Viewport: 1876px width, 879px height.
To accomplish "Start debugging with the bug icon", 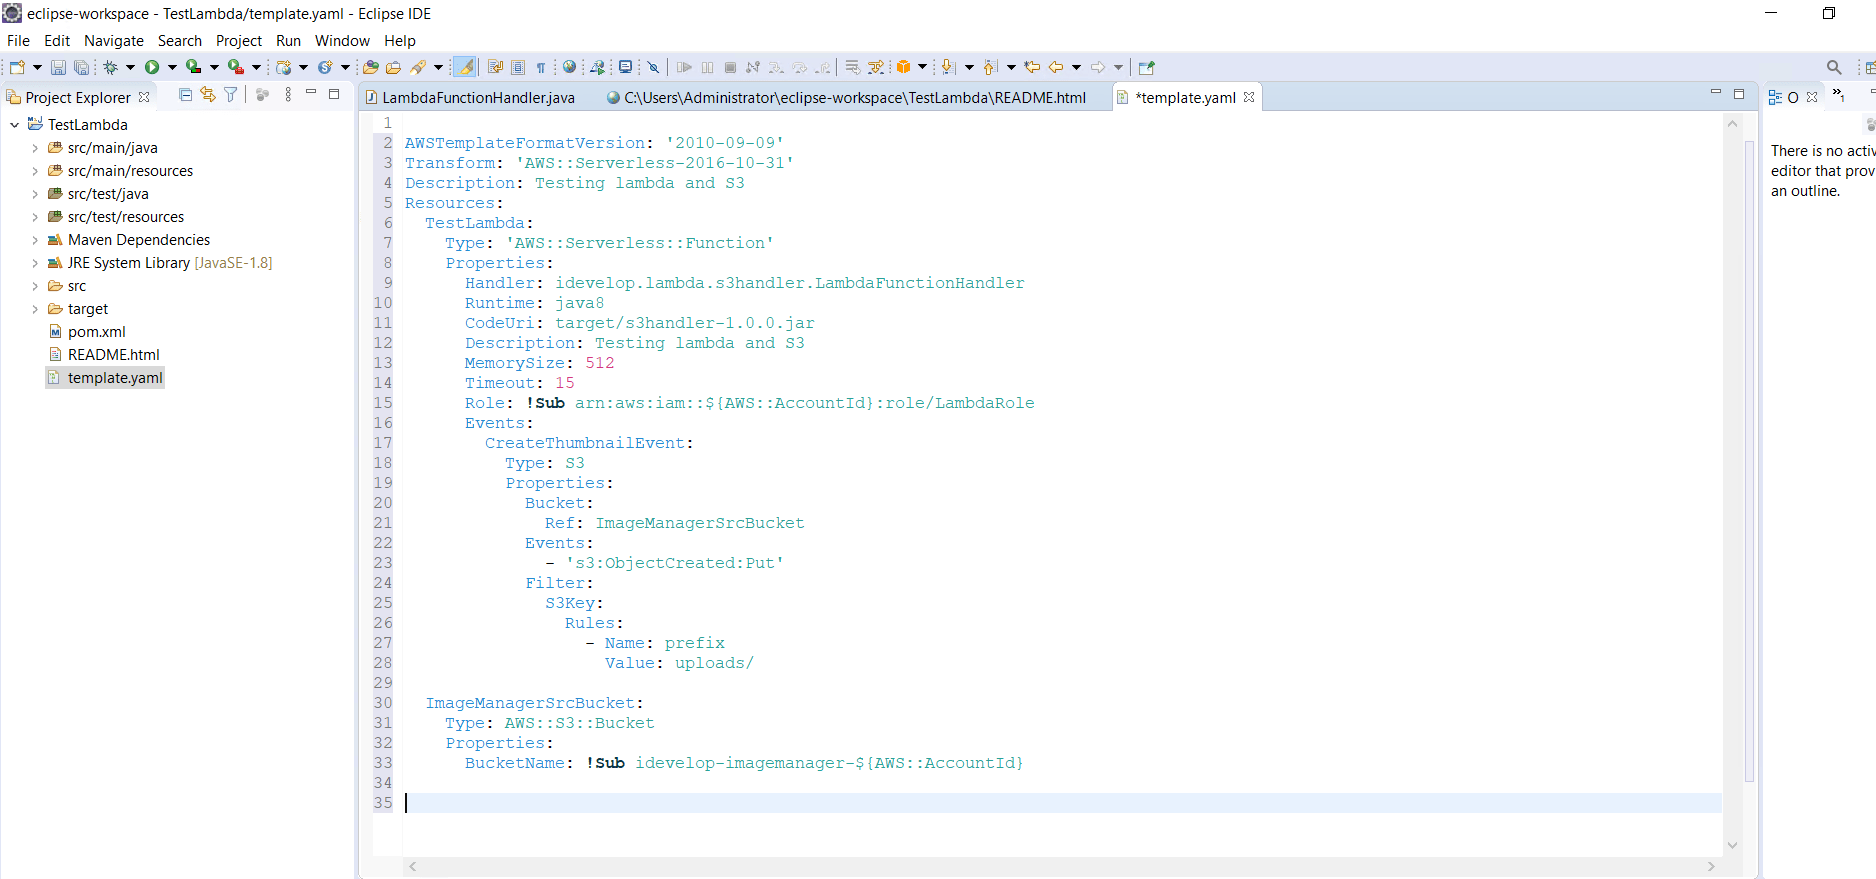I will click(x=110, y=67).
